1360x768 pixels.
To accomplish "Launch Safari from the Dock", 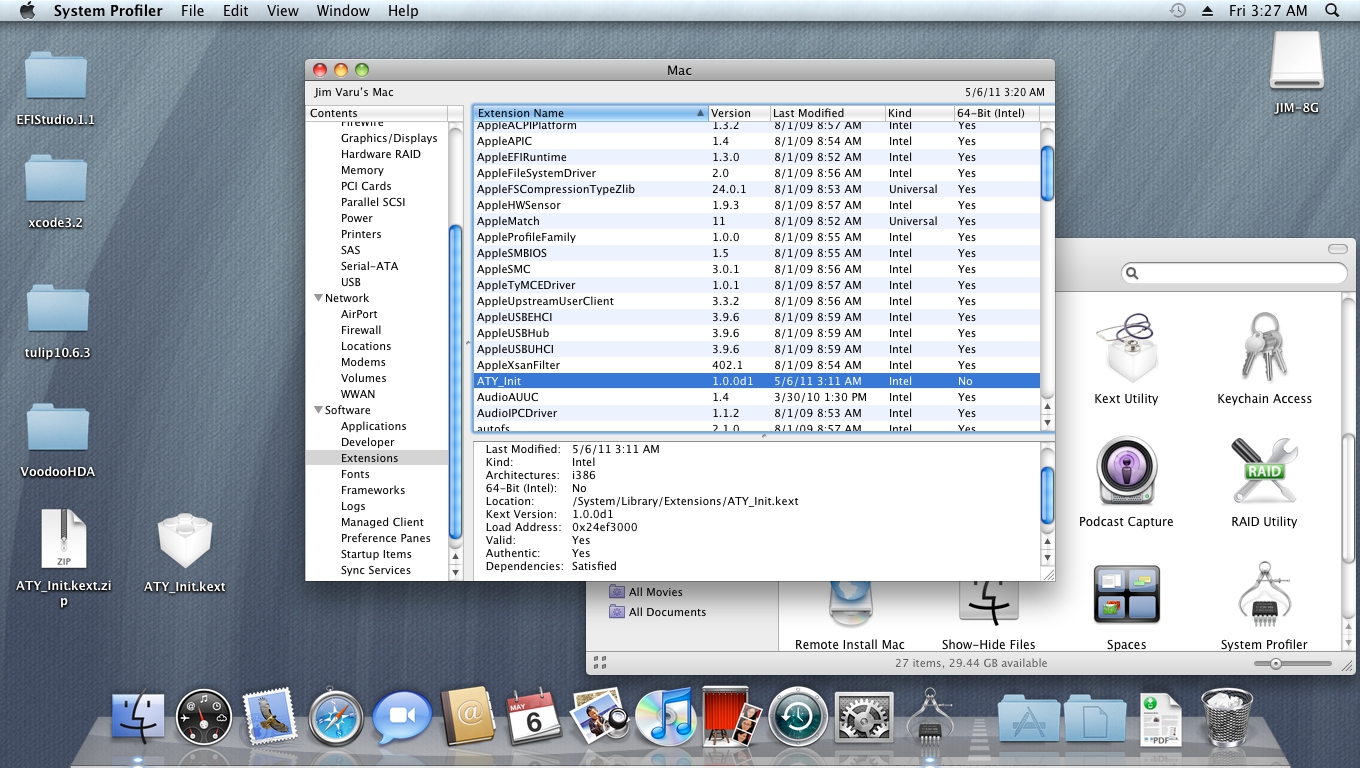I will (336, 718).
